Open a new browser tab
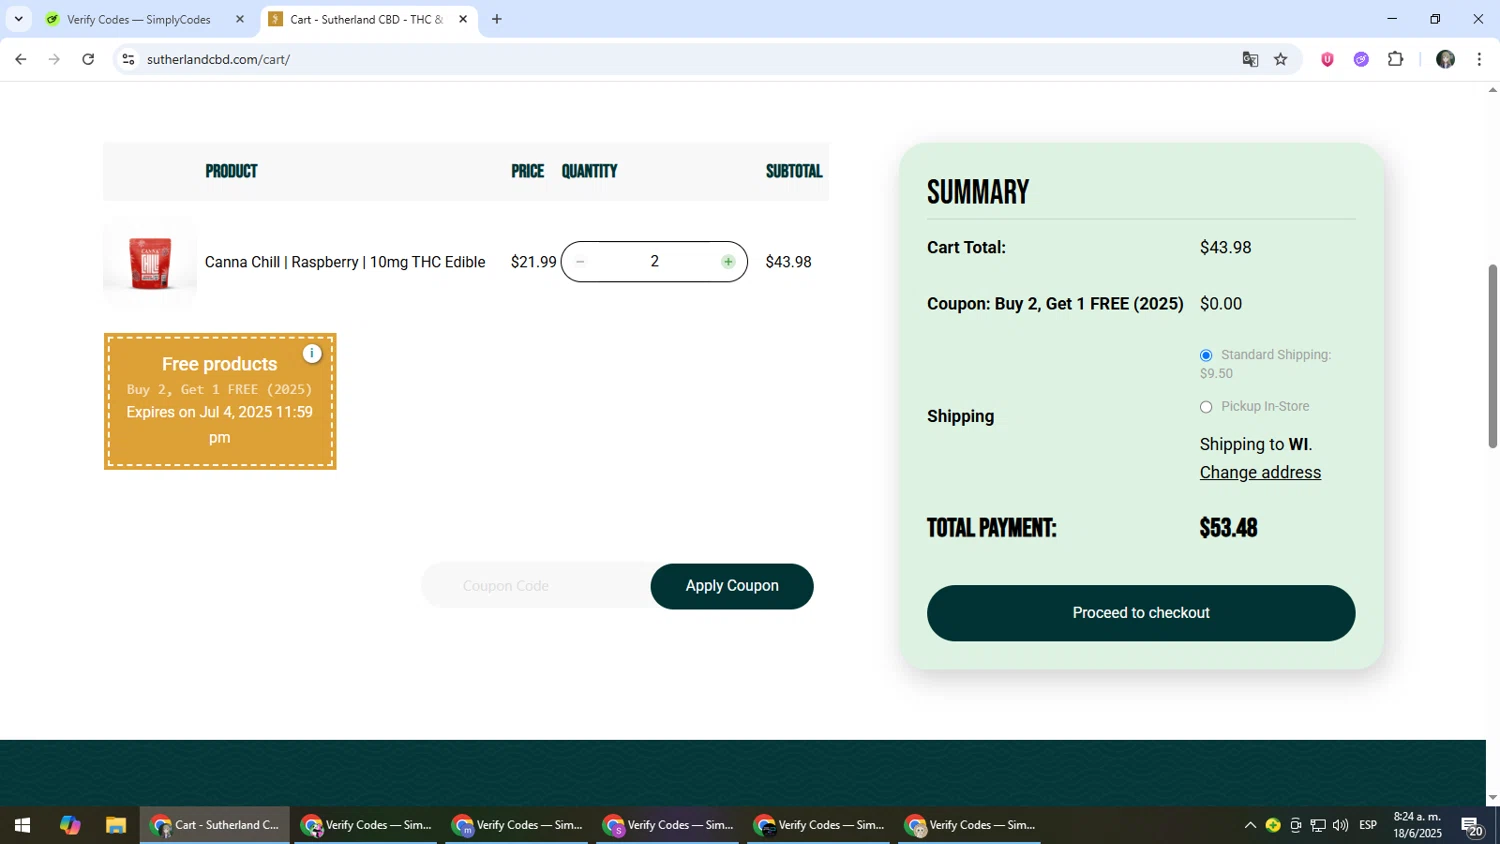 pos(497,19)
